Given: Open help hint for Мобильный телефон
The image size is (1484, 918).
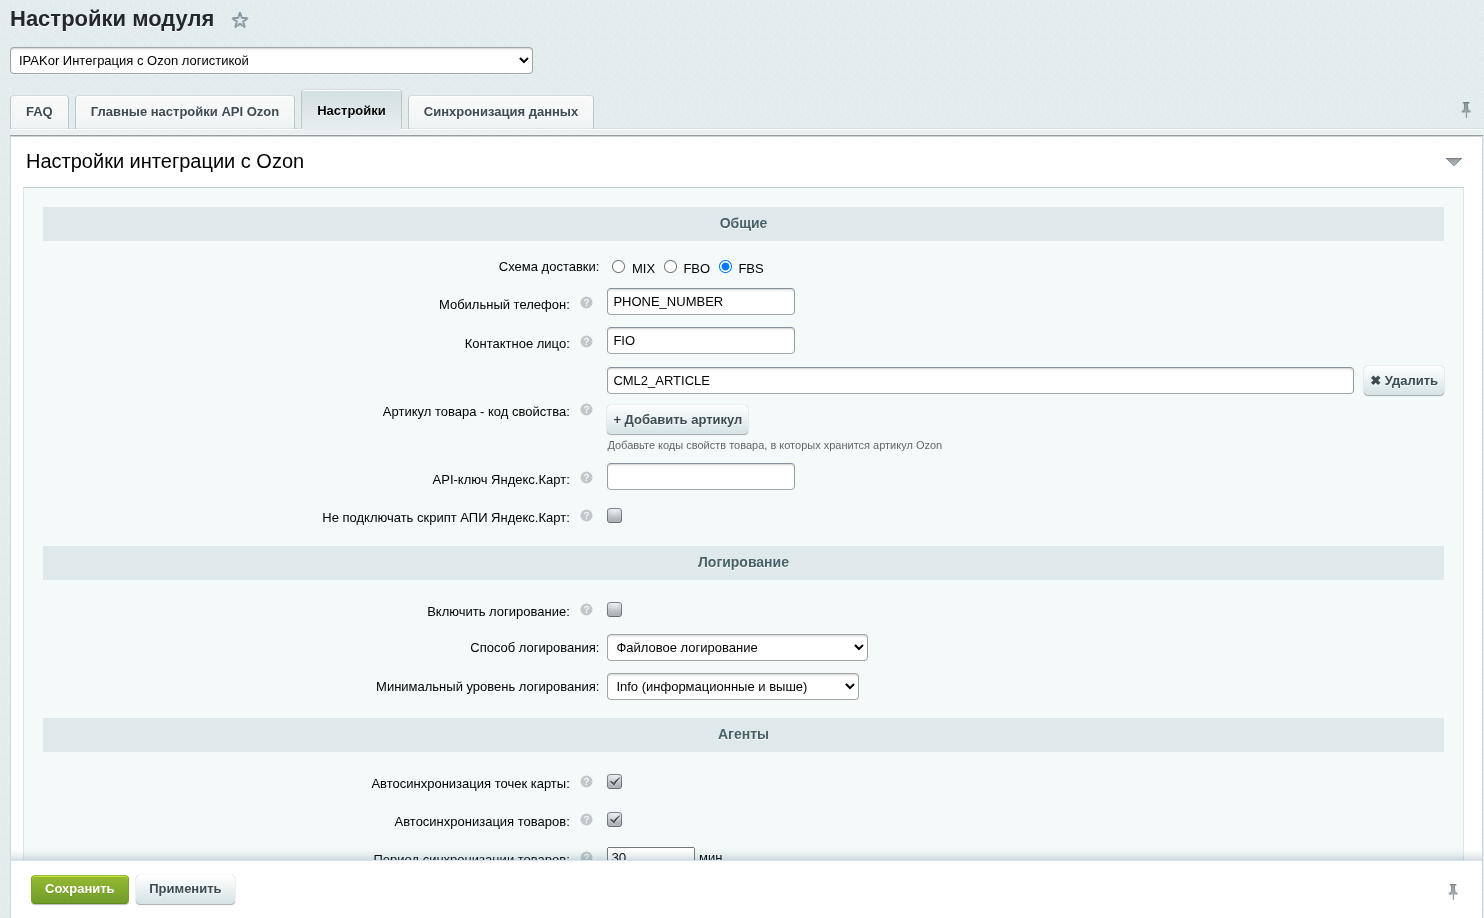Looking at the screenshot, I should [587, 302].
